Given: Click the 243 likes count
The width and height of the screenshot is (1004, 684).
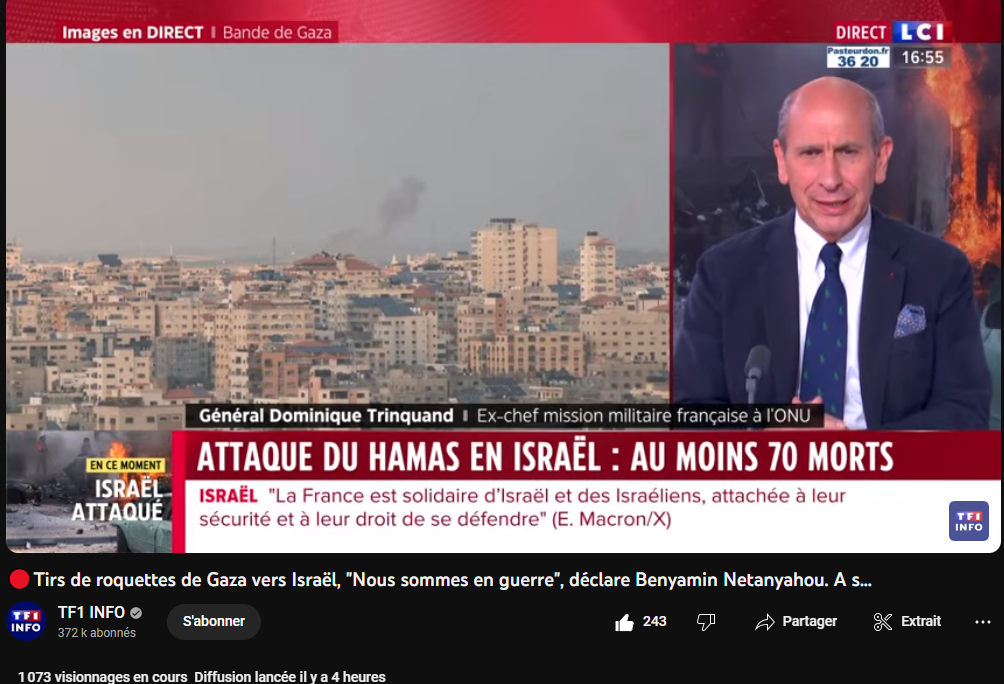Looking at the screenshot, I should coord(654,622).
